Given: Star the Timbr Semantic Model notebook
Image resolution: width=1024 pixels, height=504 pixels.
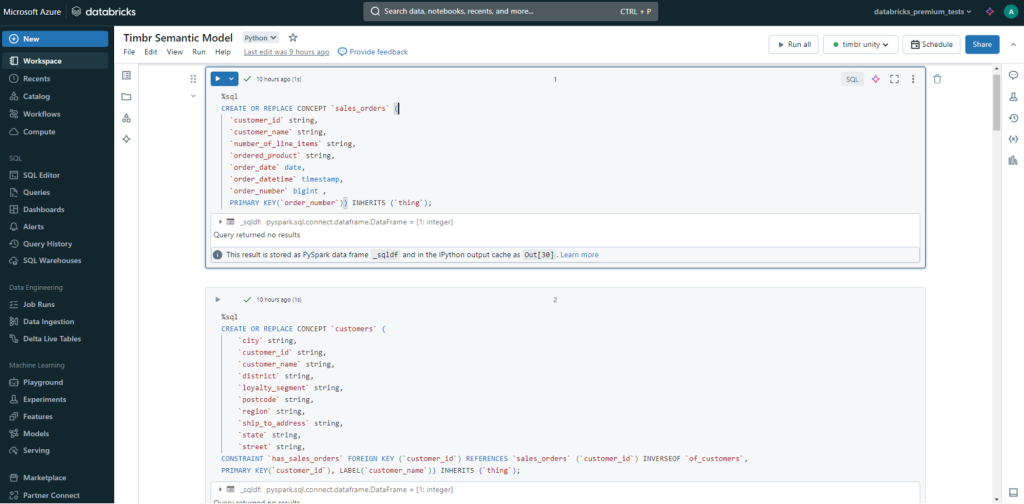Looking at the screenshot, I should pos(293,37).
